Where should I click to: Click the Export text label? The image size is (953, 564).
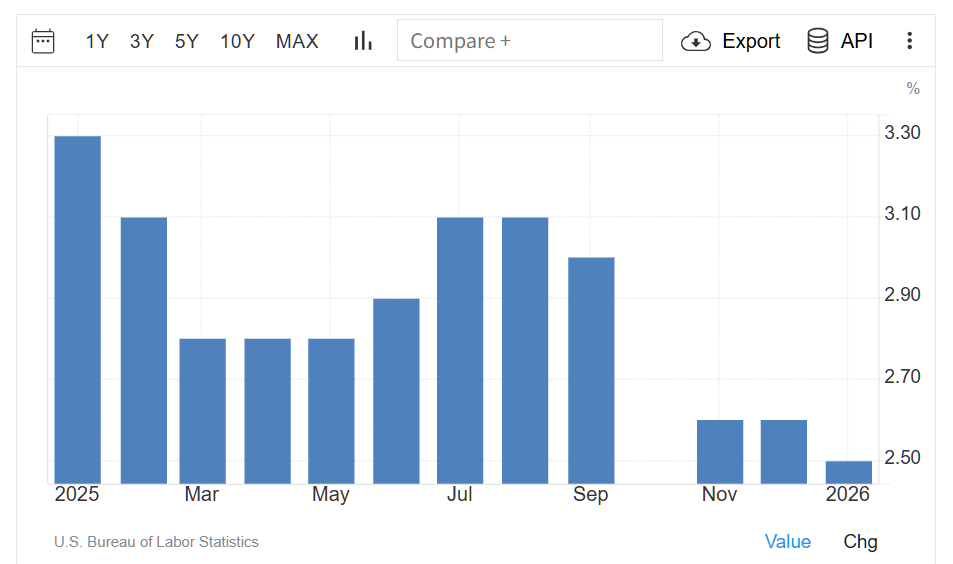click(751, 41)
